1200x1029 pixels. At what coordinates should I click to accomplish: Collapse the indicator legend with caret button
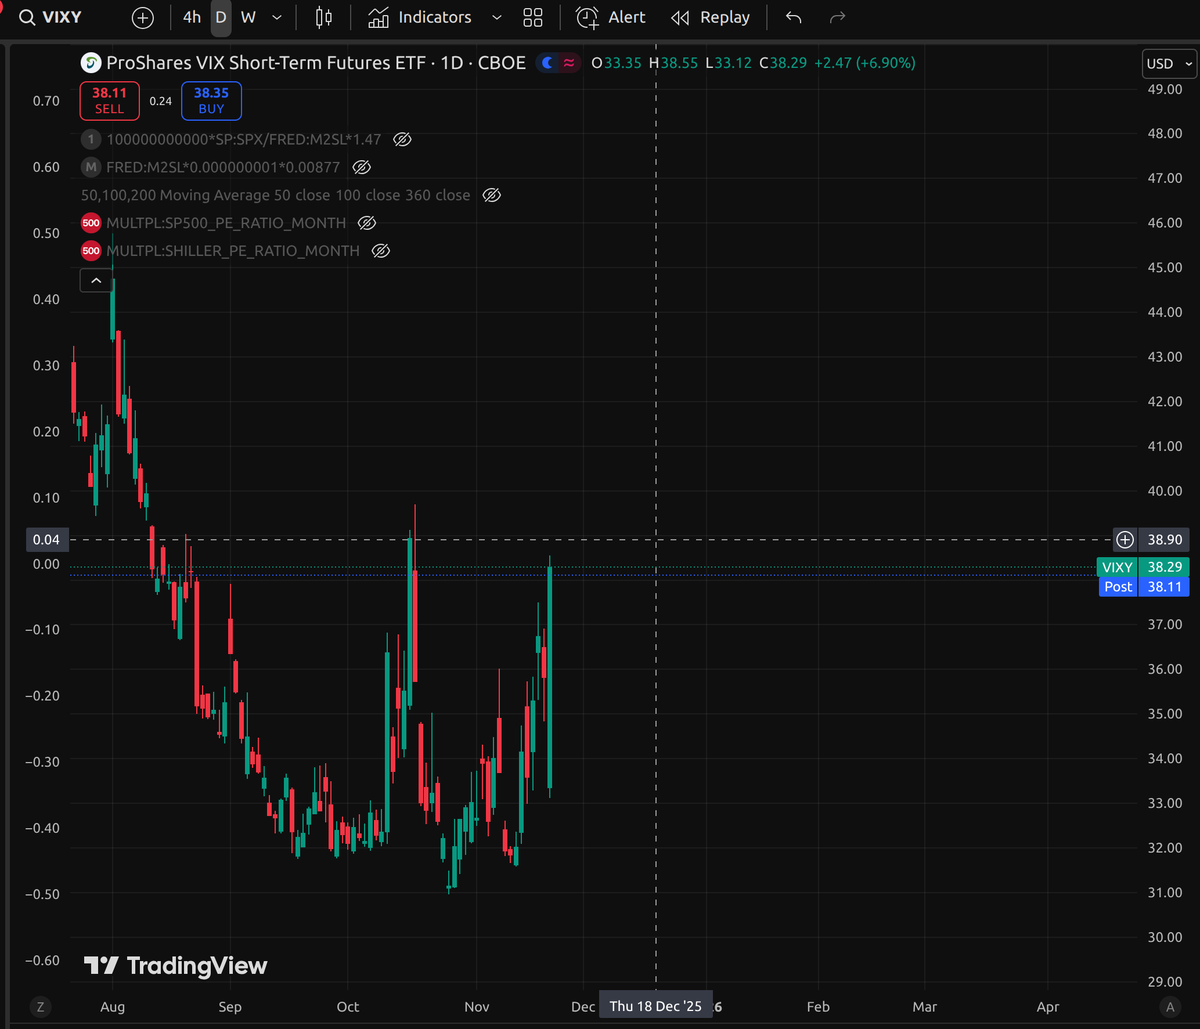tap(96, 282)
